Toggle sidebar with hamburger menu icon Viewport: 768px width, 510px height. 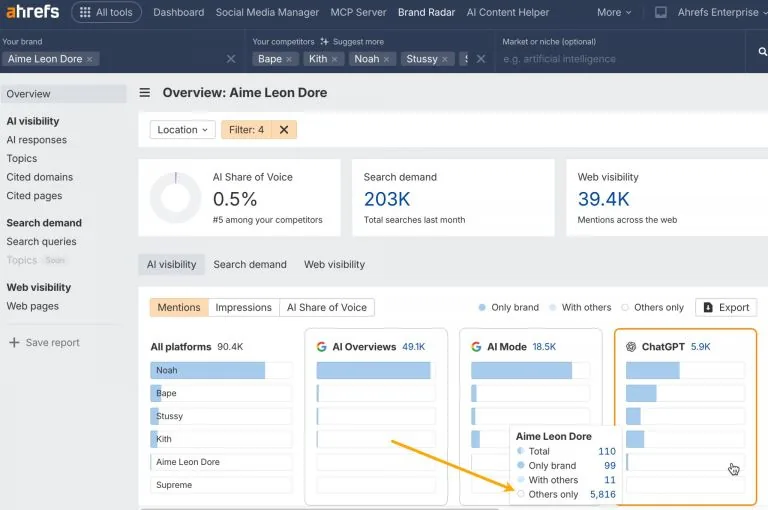click(x=144, y=93)
